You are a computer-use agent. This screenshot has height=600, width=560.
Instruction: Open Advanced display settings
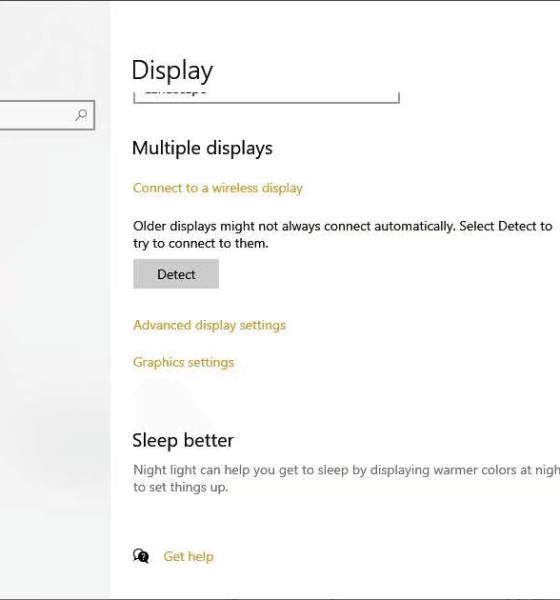(x=209, y=325)
